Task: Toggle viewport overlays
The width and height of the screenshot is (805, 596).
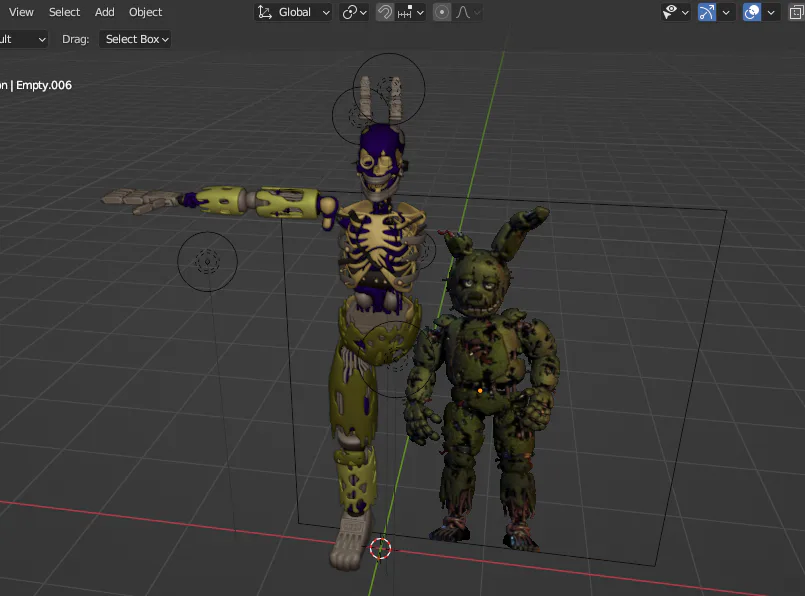Action: click(752, 12)
